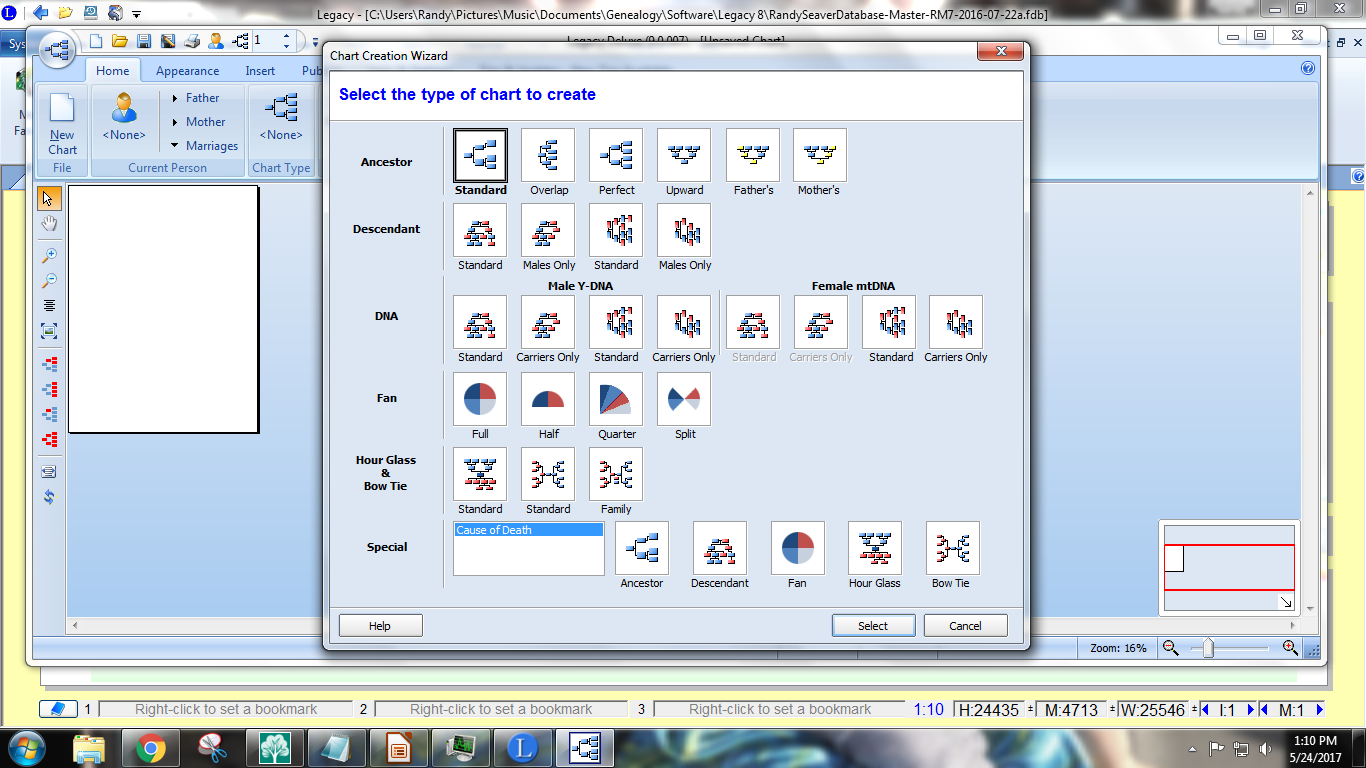Select the Upward ancestor chart
This screenshot has width=1366, height=768.
tap(684, 155)
